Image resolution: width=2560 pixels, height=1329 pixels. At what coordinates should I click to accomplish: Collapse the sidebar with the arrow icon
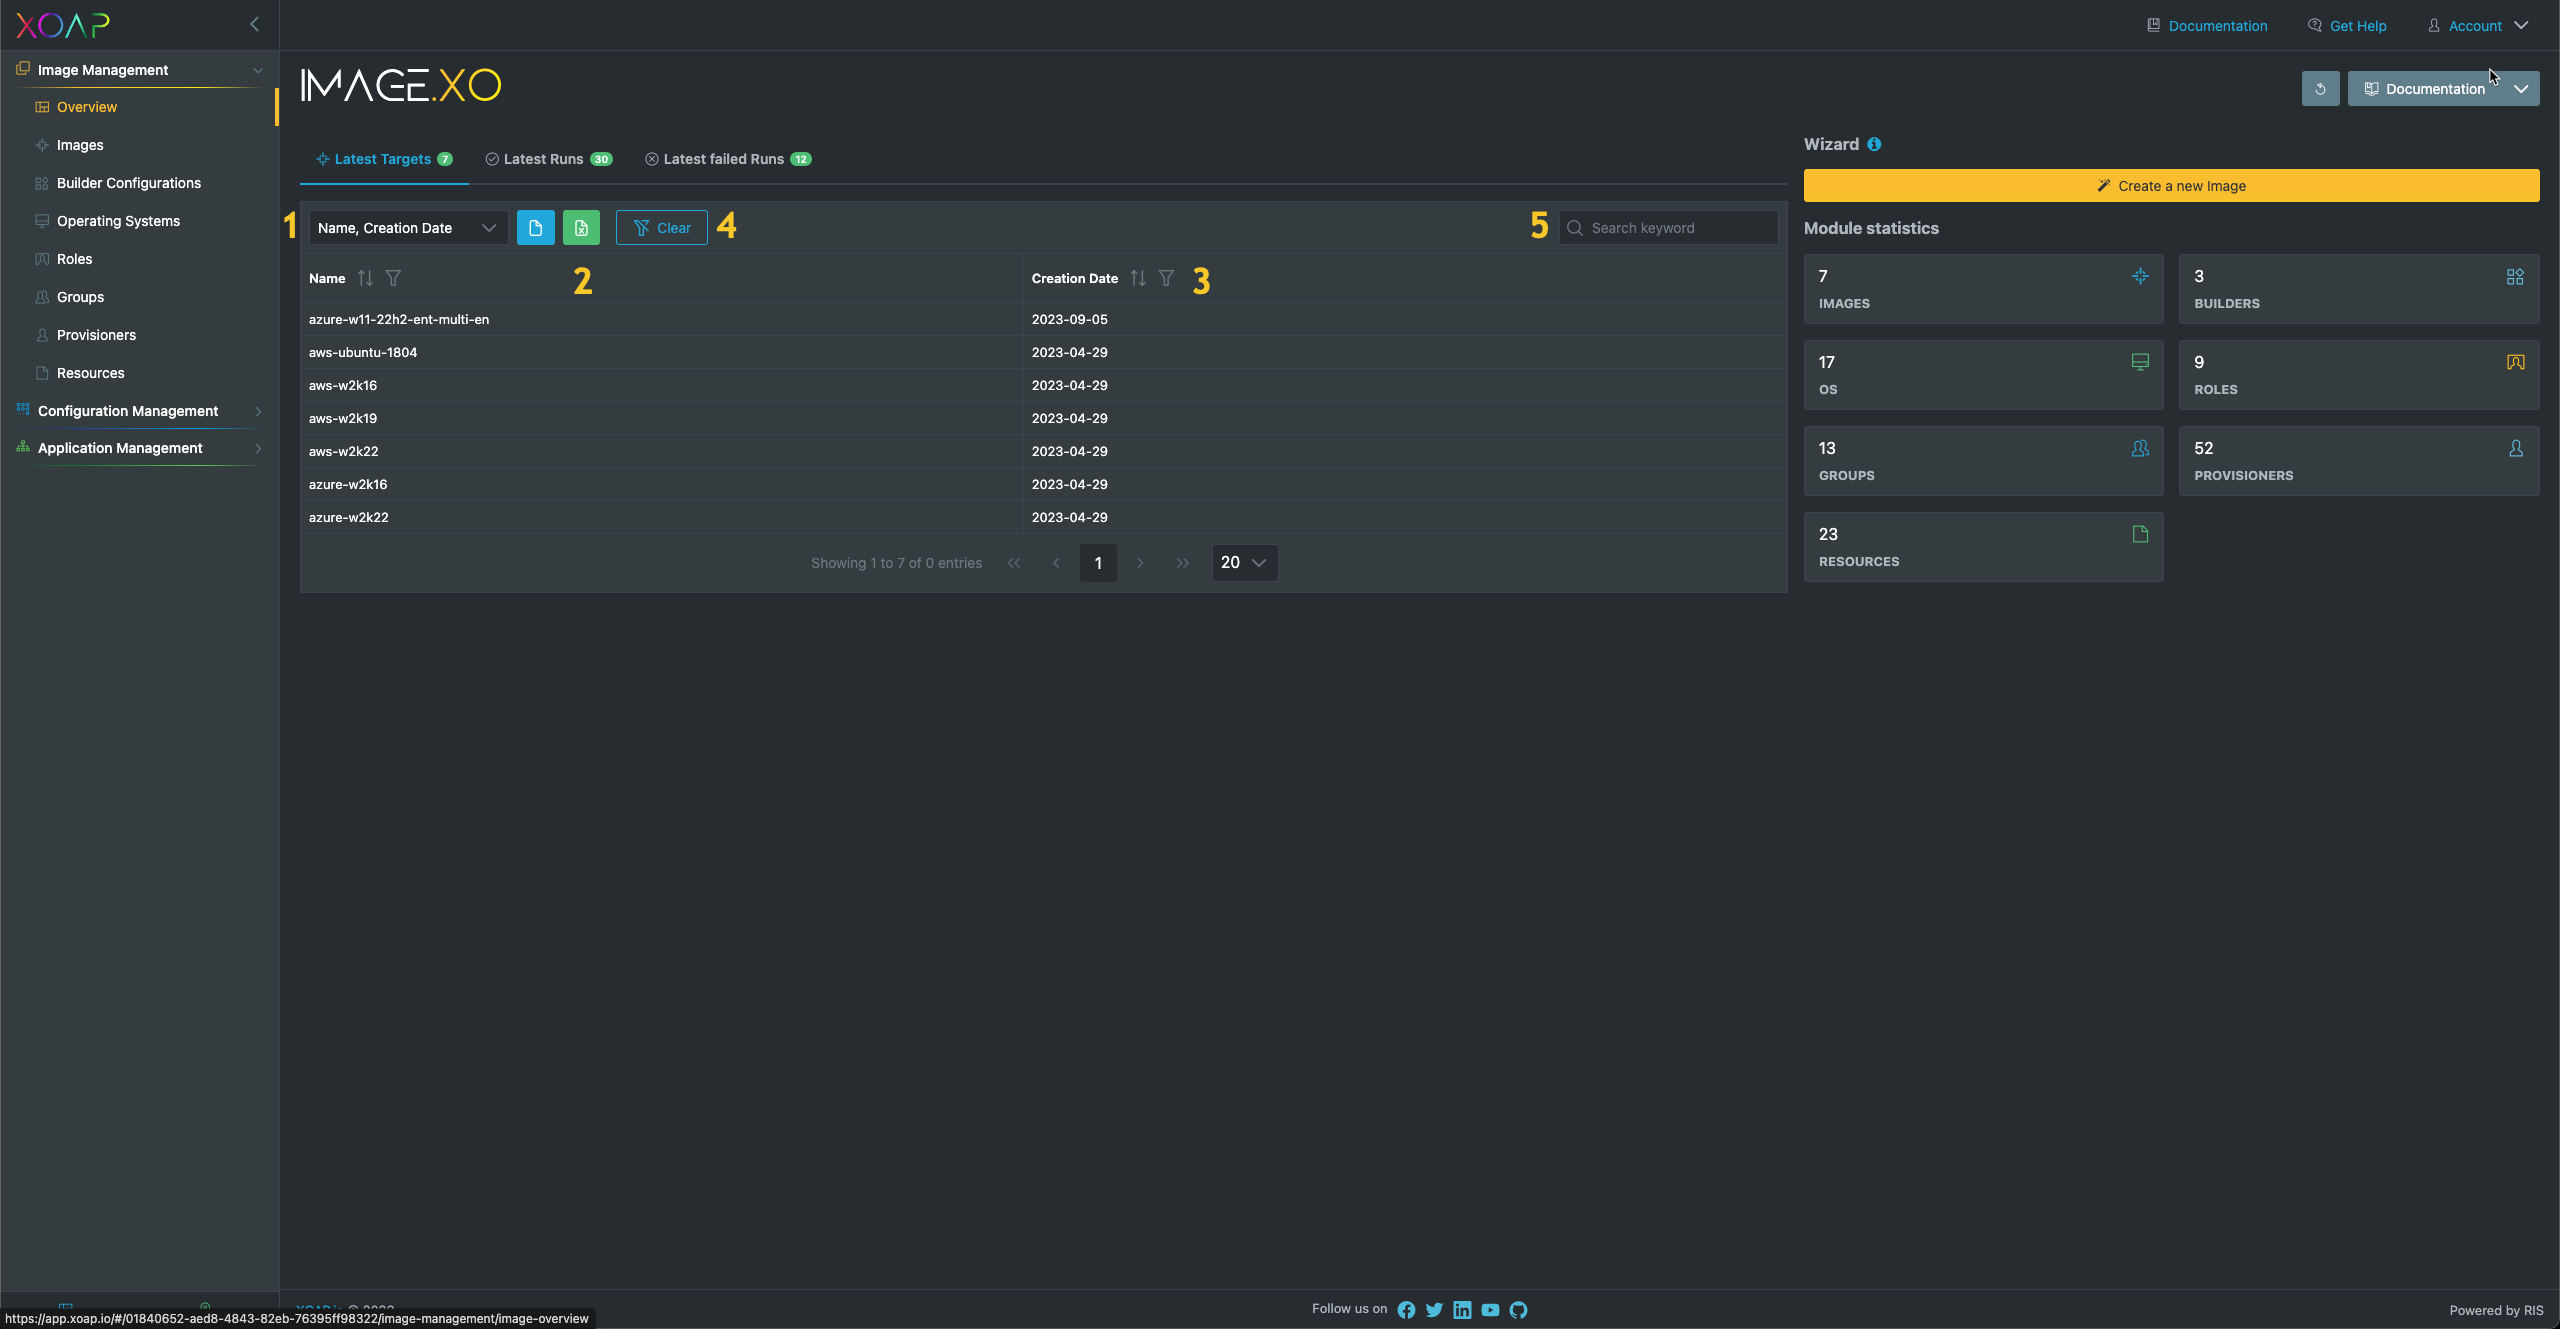[254, 24]
